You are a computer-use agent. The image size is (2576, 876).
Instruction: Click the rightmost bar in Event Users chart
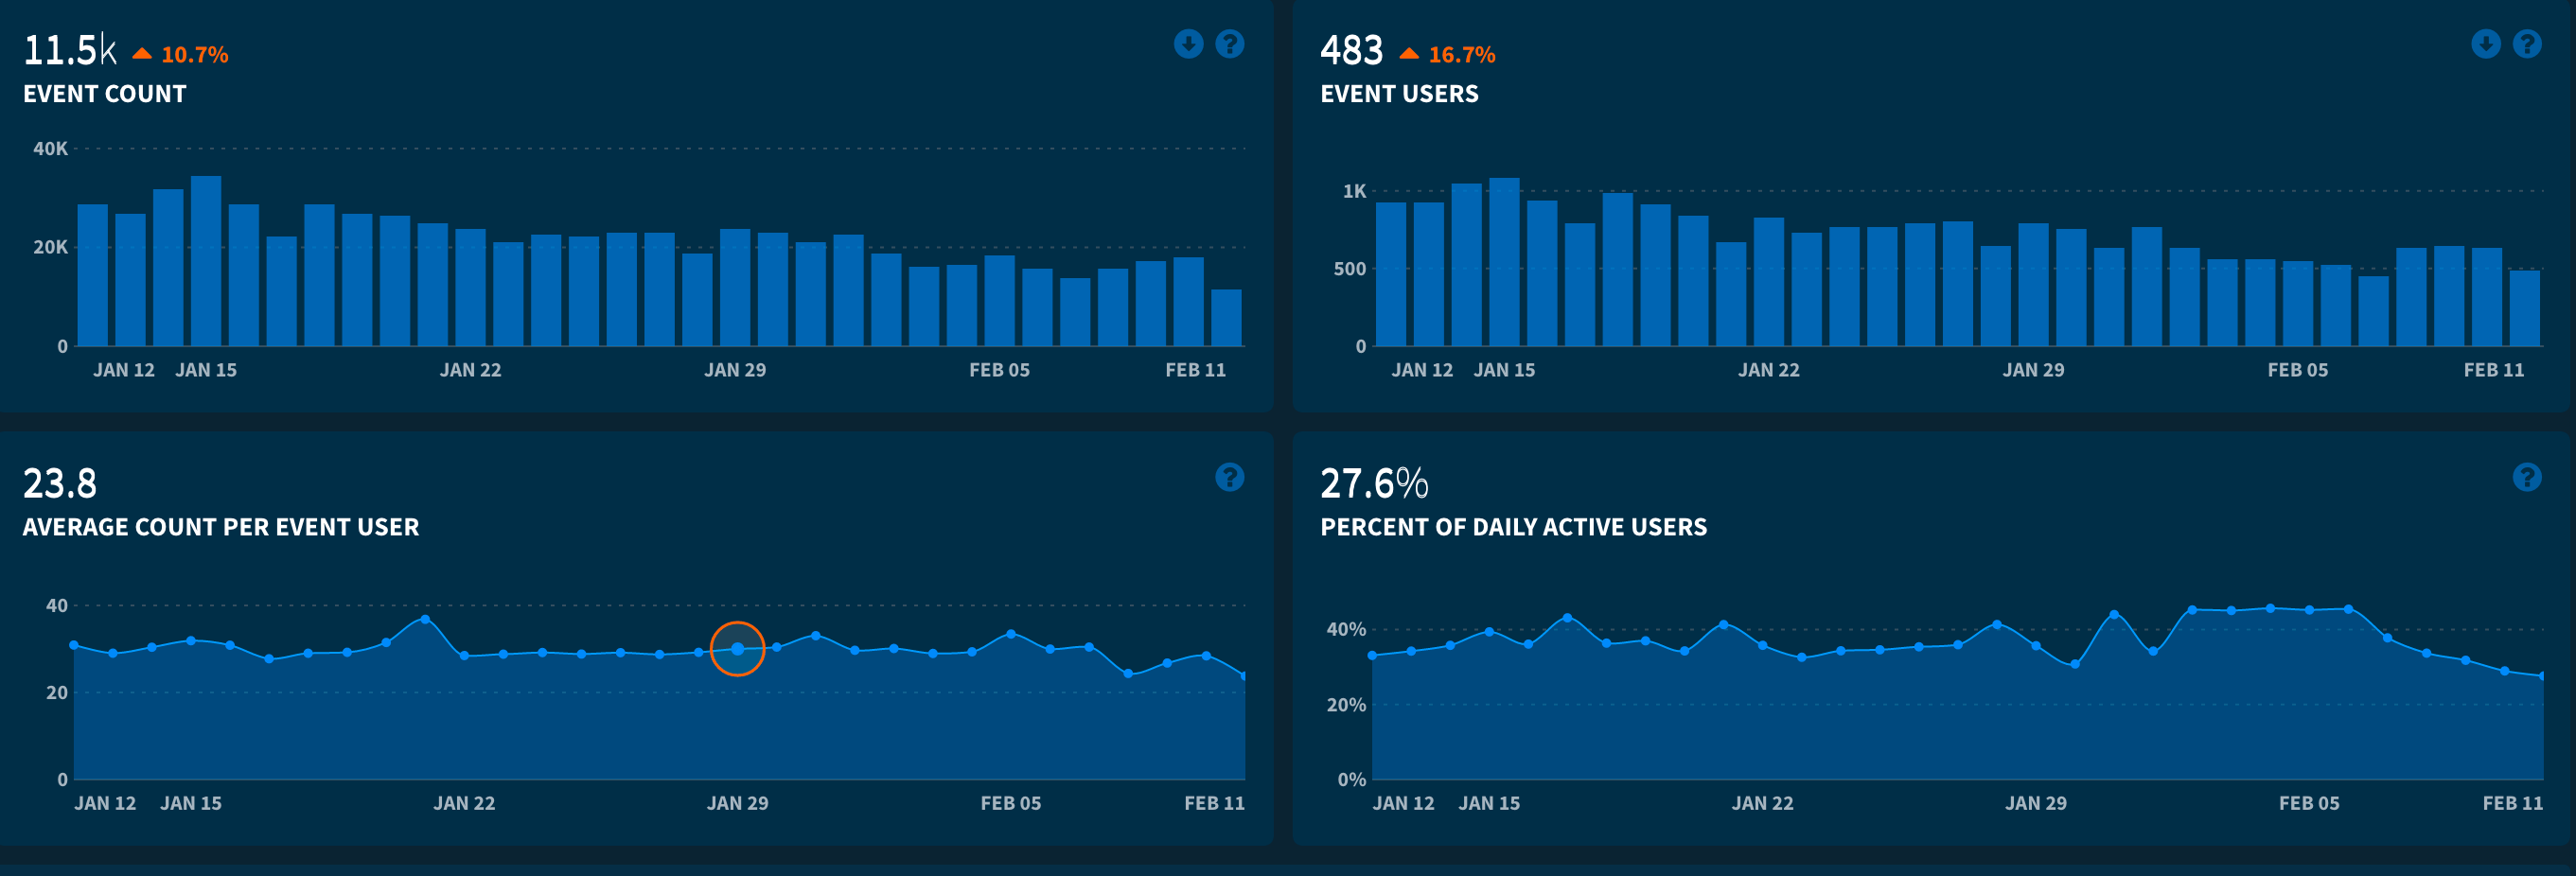click(2524, 308)
